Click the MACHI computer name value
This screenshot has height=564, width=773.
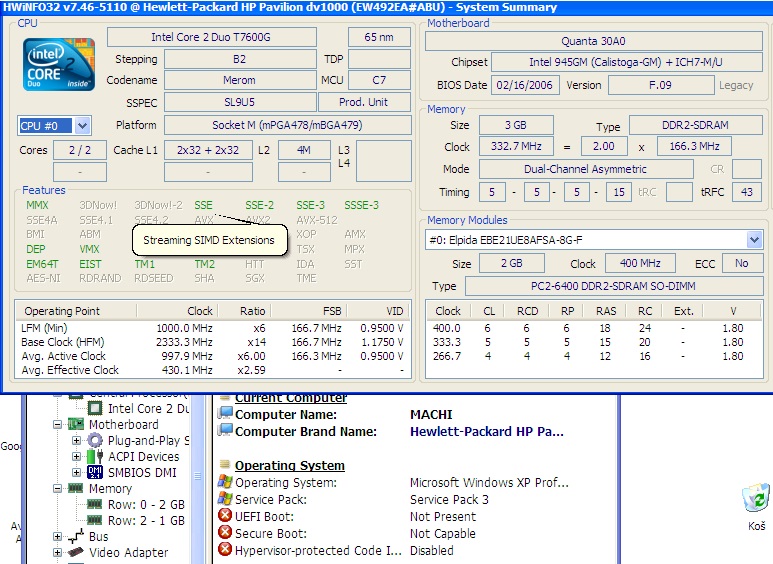431,415
